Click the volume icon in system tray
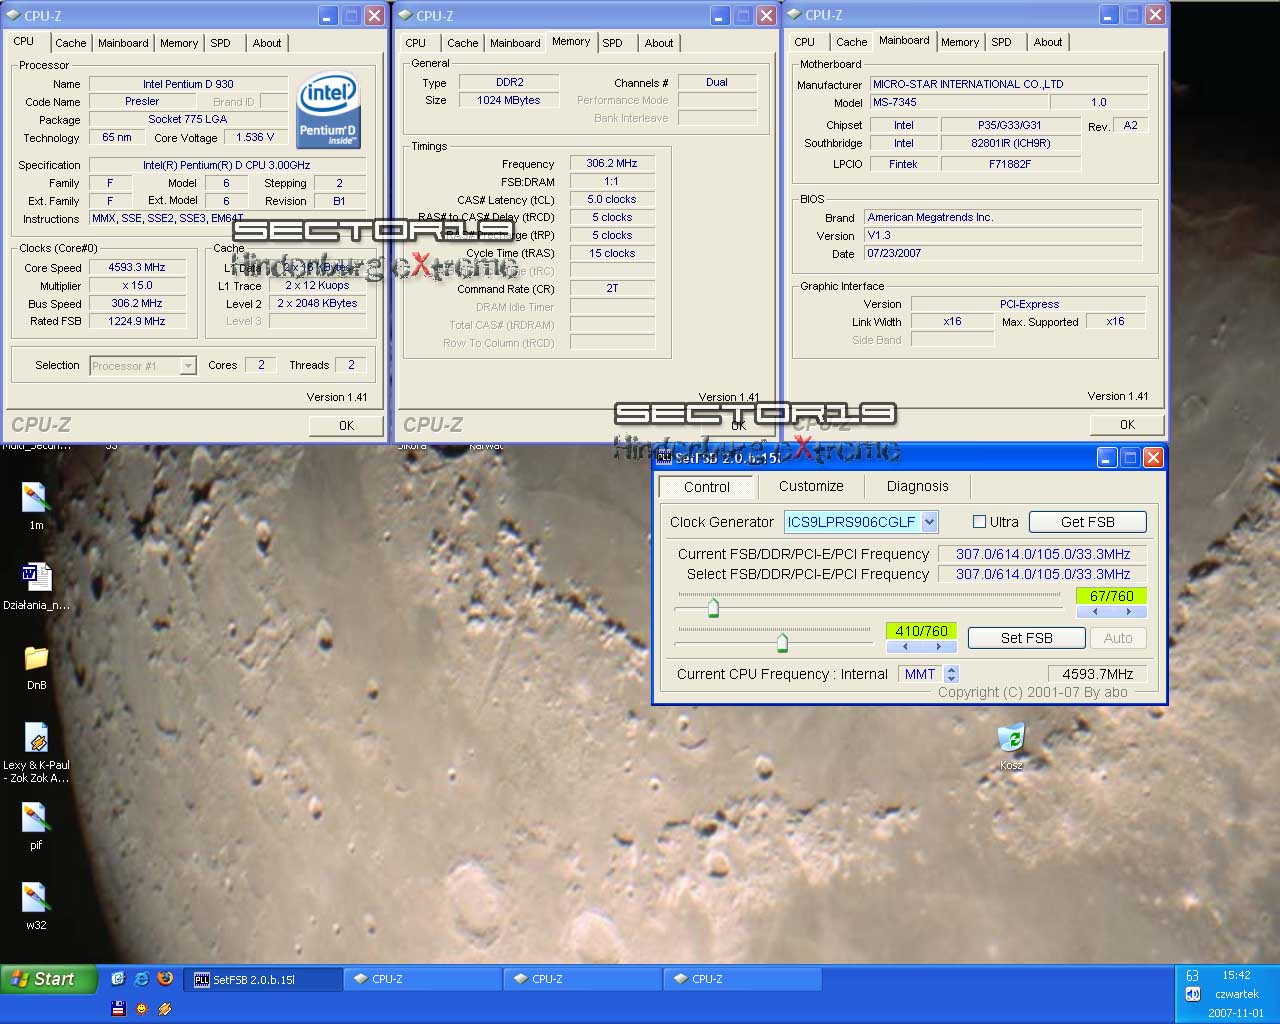The width and height of the screenshot is (1280, 1024). pos(1192,994)
